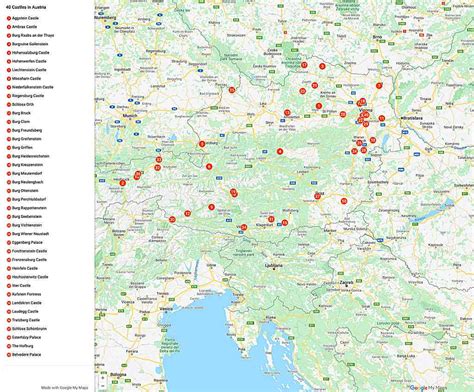Click the icon next to Belvedere Palace
The width and height of the screenshot is (474, 392).
9,355
